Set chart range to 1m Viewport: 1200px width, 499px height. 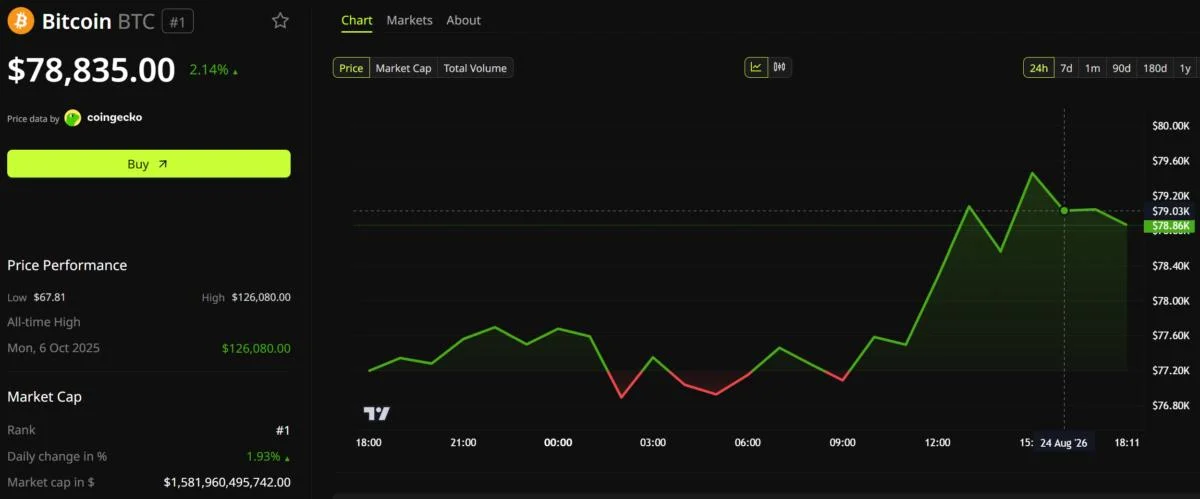[x=1092, y=68]
